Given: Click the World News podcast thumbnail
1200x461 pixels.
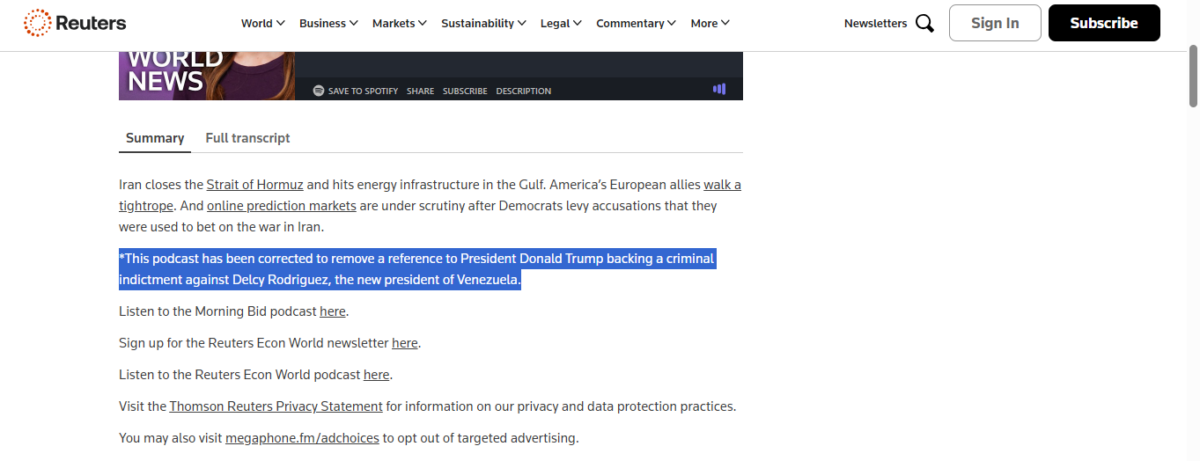Looking at the screenshot, I should pos(207,75).
